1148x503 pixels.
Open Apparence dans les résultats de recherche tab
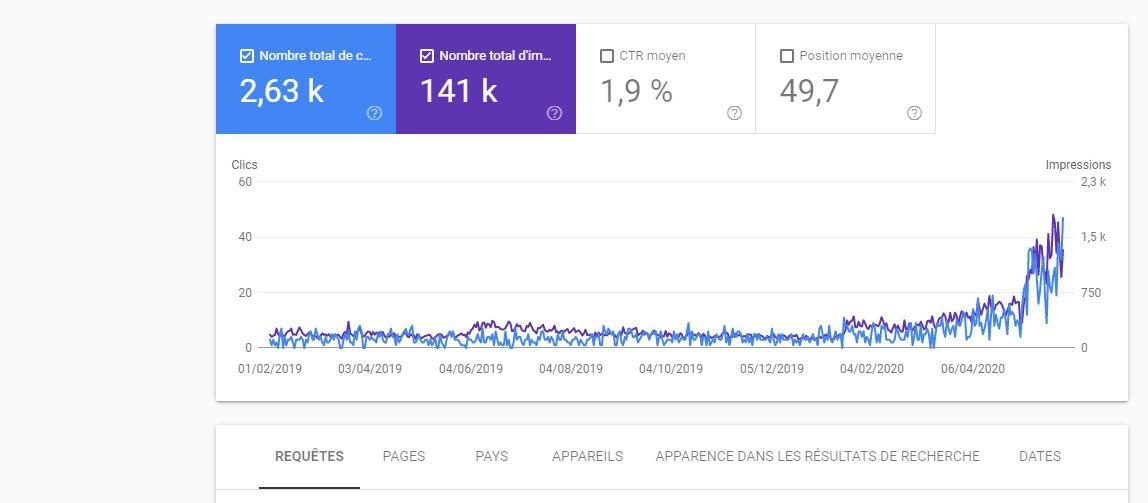[x=817, y=456]
